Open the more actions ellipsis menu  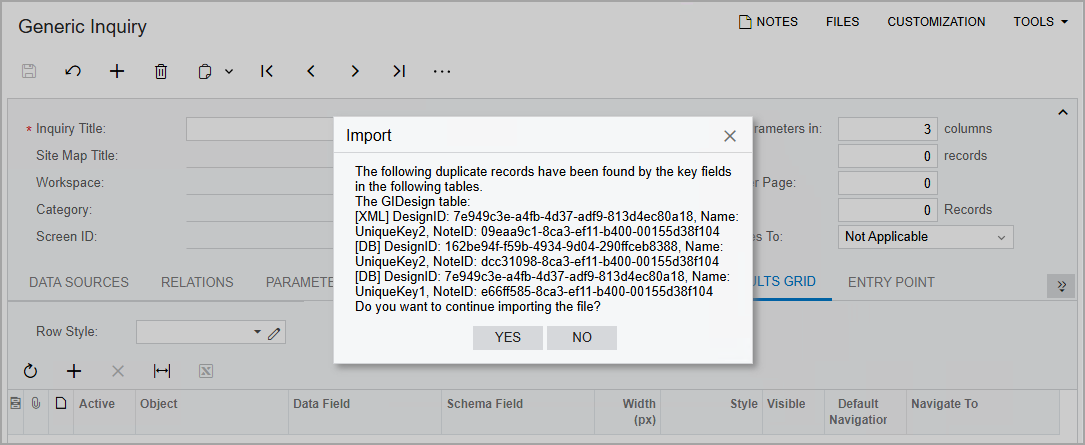443,71
